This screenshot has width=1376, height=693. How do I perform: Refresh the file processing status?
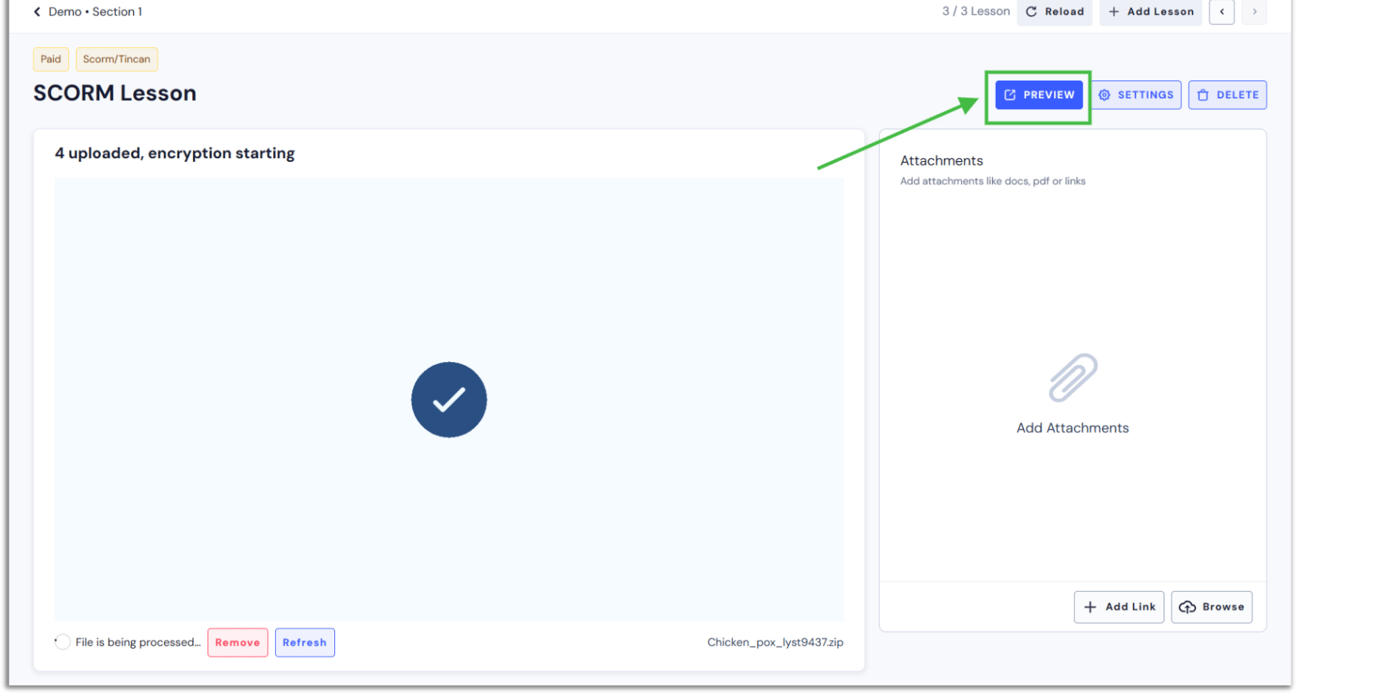coord(305,642)
